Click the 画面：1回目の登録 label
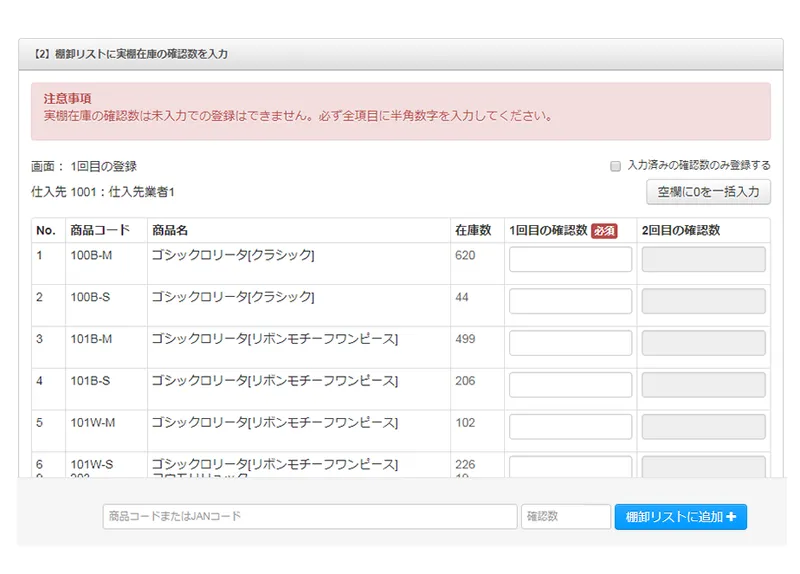This screenshot has width=800, height=574. [x=84, y=166]
